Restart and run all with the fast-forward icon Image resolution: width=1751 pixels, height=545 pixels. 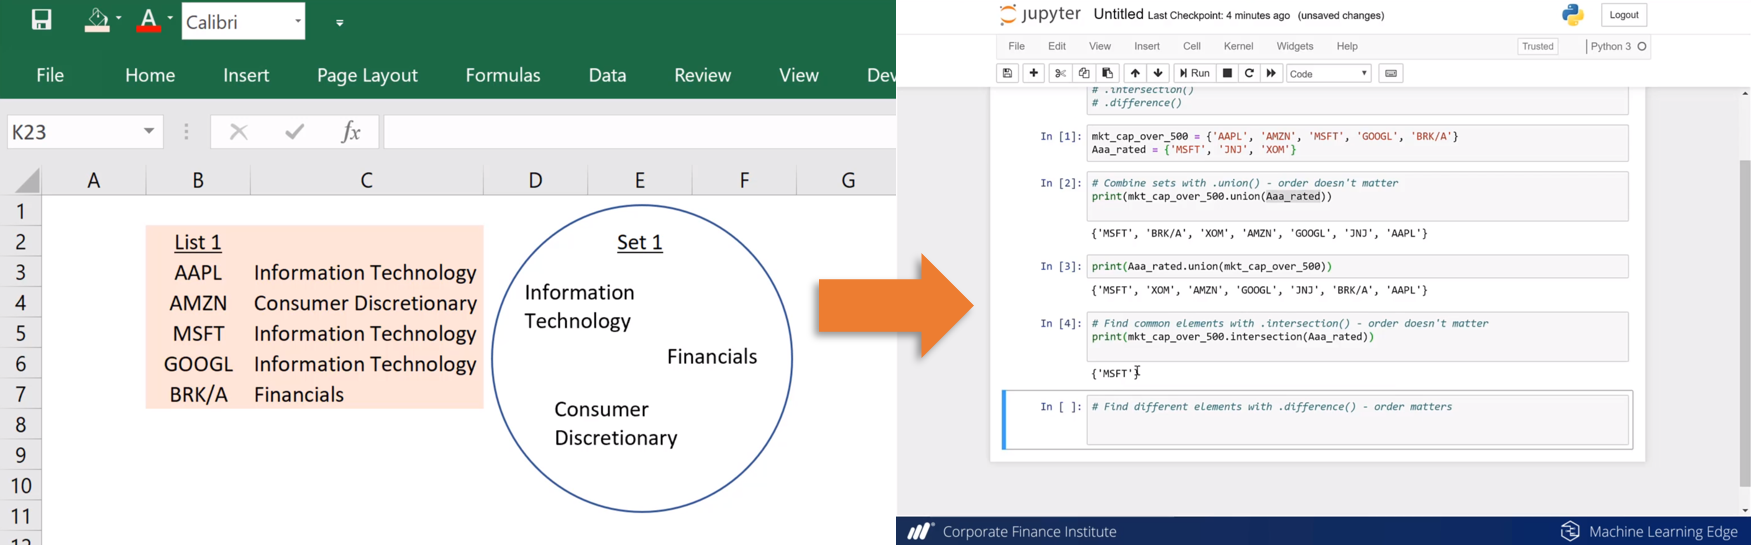pos(1271,73)
